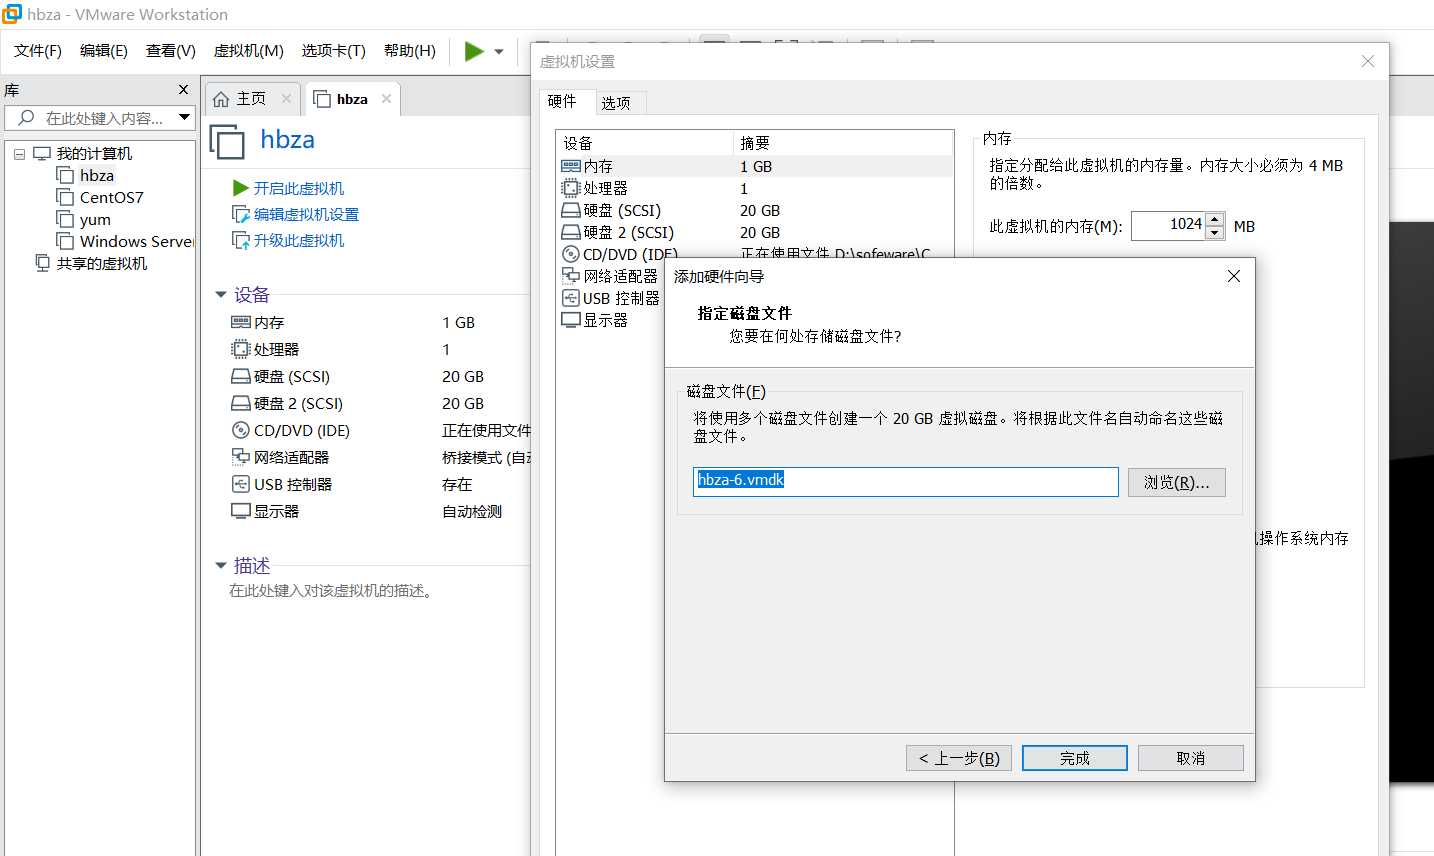Click the hbza-6.vmdk disk file field

click(x=906, y=481)
